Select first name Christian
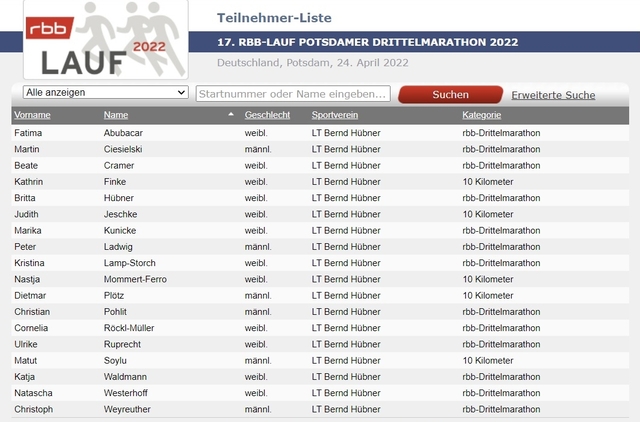The image size is (640, 422). tap(32, 312)
